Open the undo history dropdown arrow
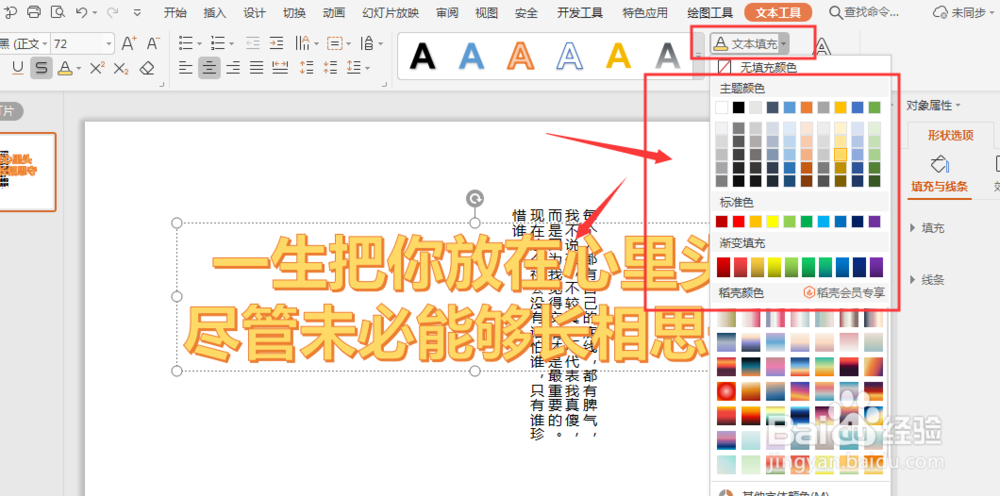The width and height of the screenshot is (1000, 496). 95,13
